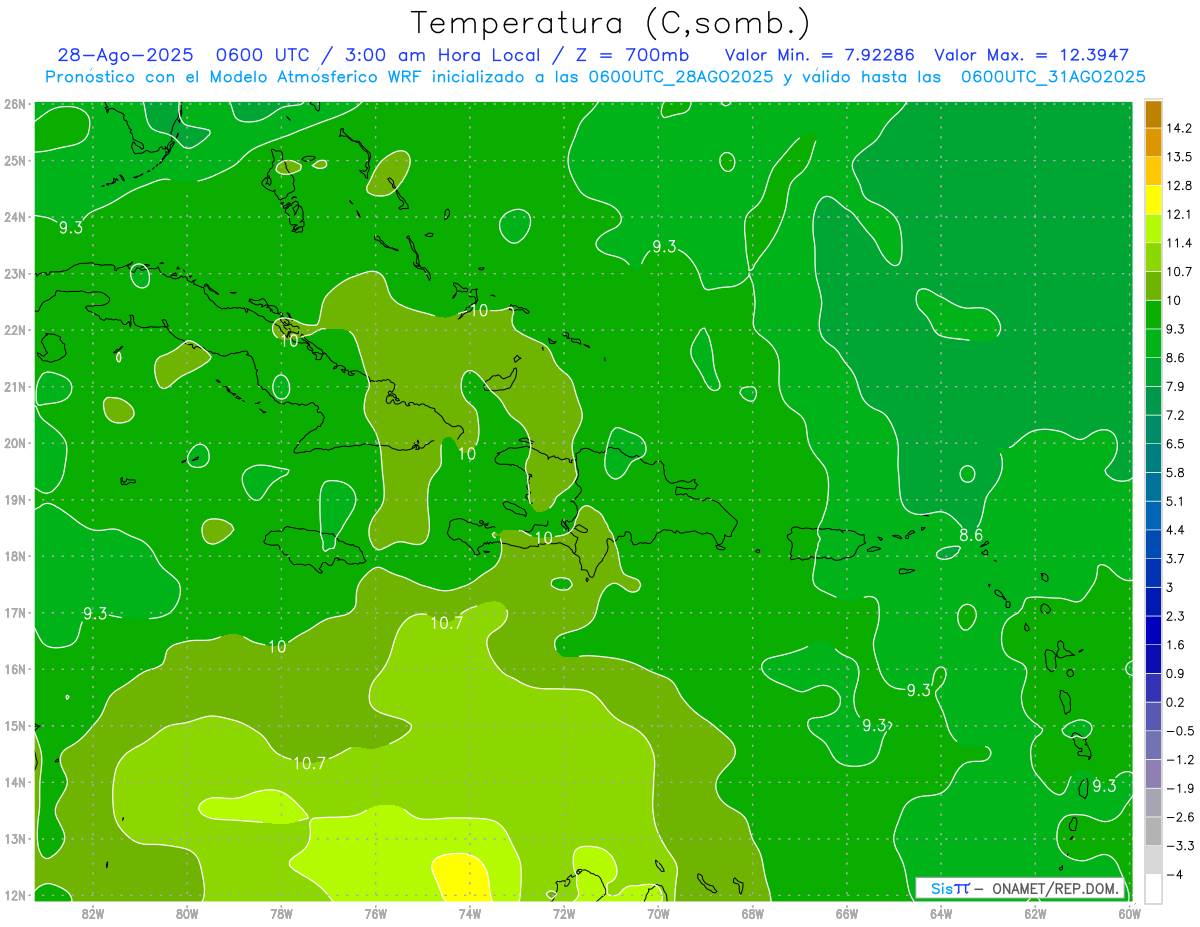Click the colorbar's "3.7" label

click(1176, 558)
